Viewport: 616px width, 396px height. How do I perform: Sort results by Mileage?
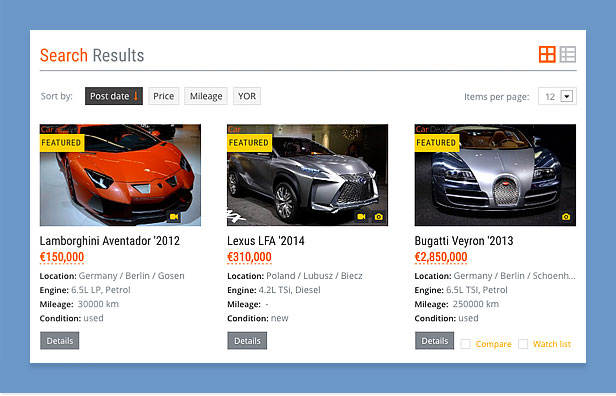pos(206,96)
